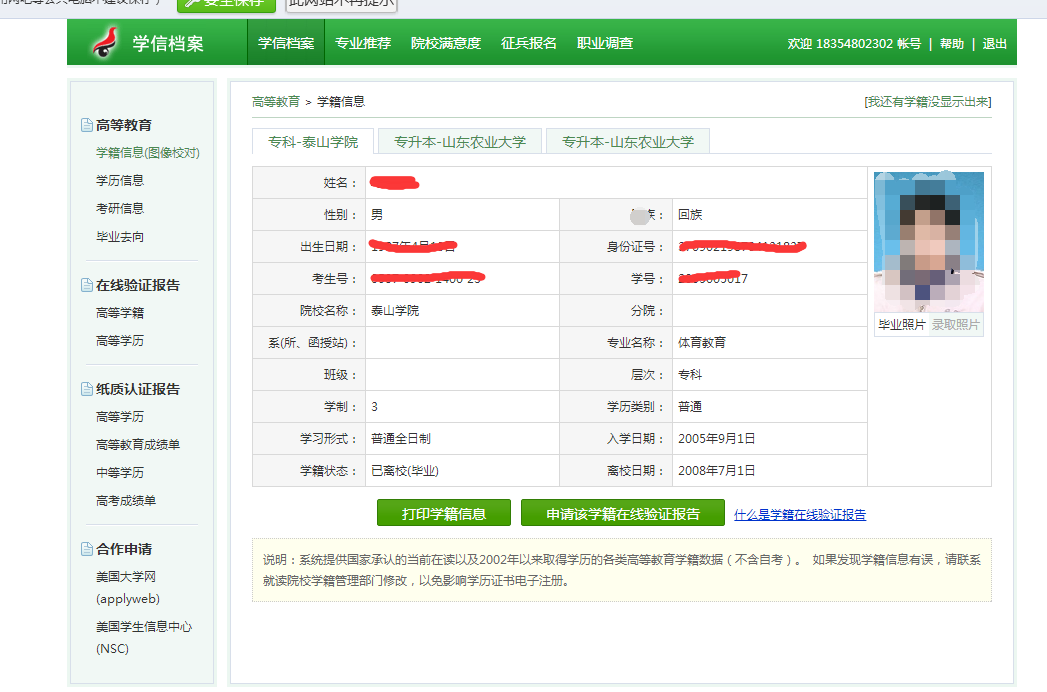Image resolution: width=1047 pixels, height=692 pixels.
Task: Open the 征兵报名 menu item
Action: [529, 42]
